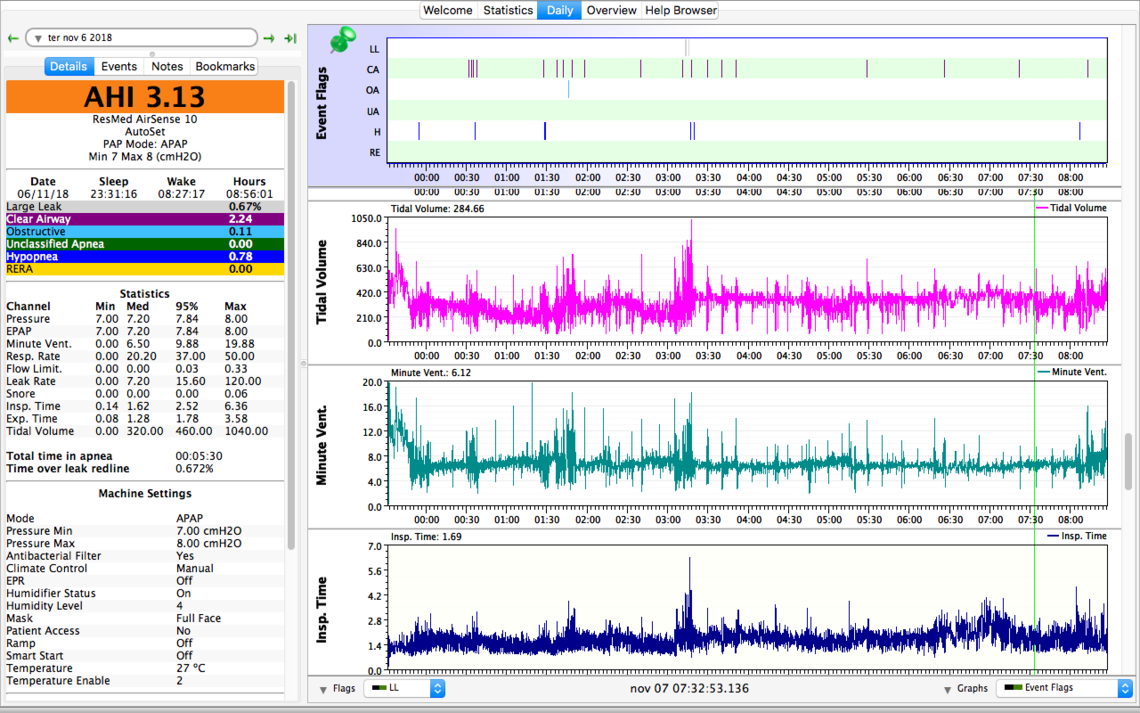Image resolution: width=1140 pixels, height=713 pixels.
Task: Click the Hypopnea blue row
Action: (145, 256)
